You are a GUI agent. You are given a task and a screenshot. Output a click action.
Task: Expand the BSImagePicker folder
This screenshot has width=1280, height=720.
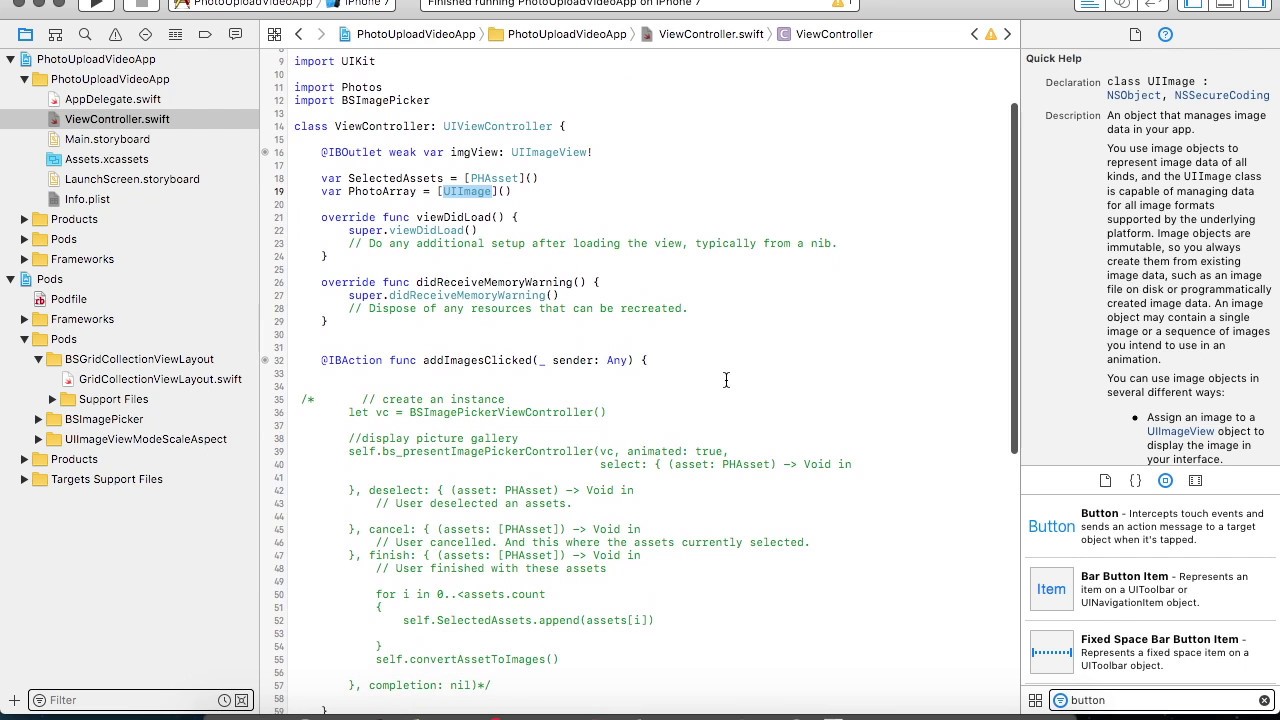pos(39,419)
